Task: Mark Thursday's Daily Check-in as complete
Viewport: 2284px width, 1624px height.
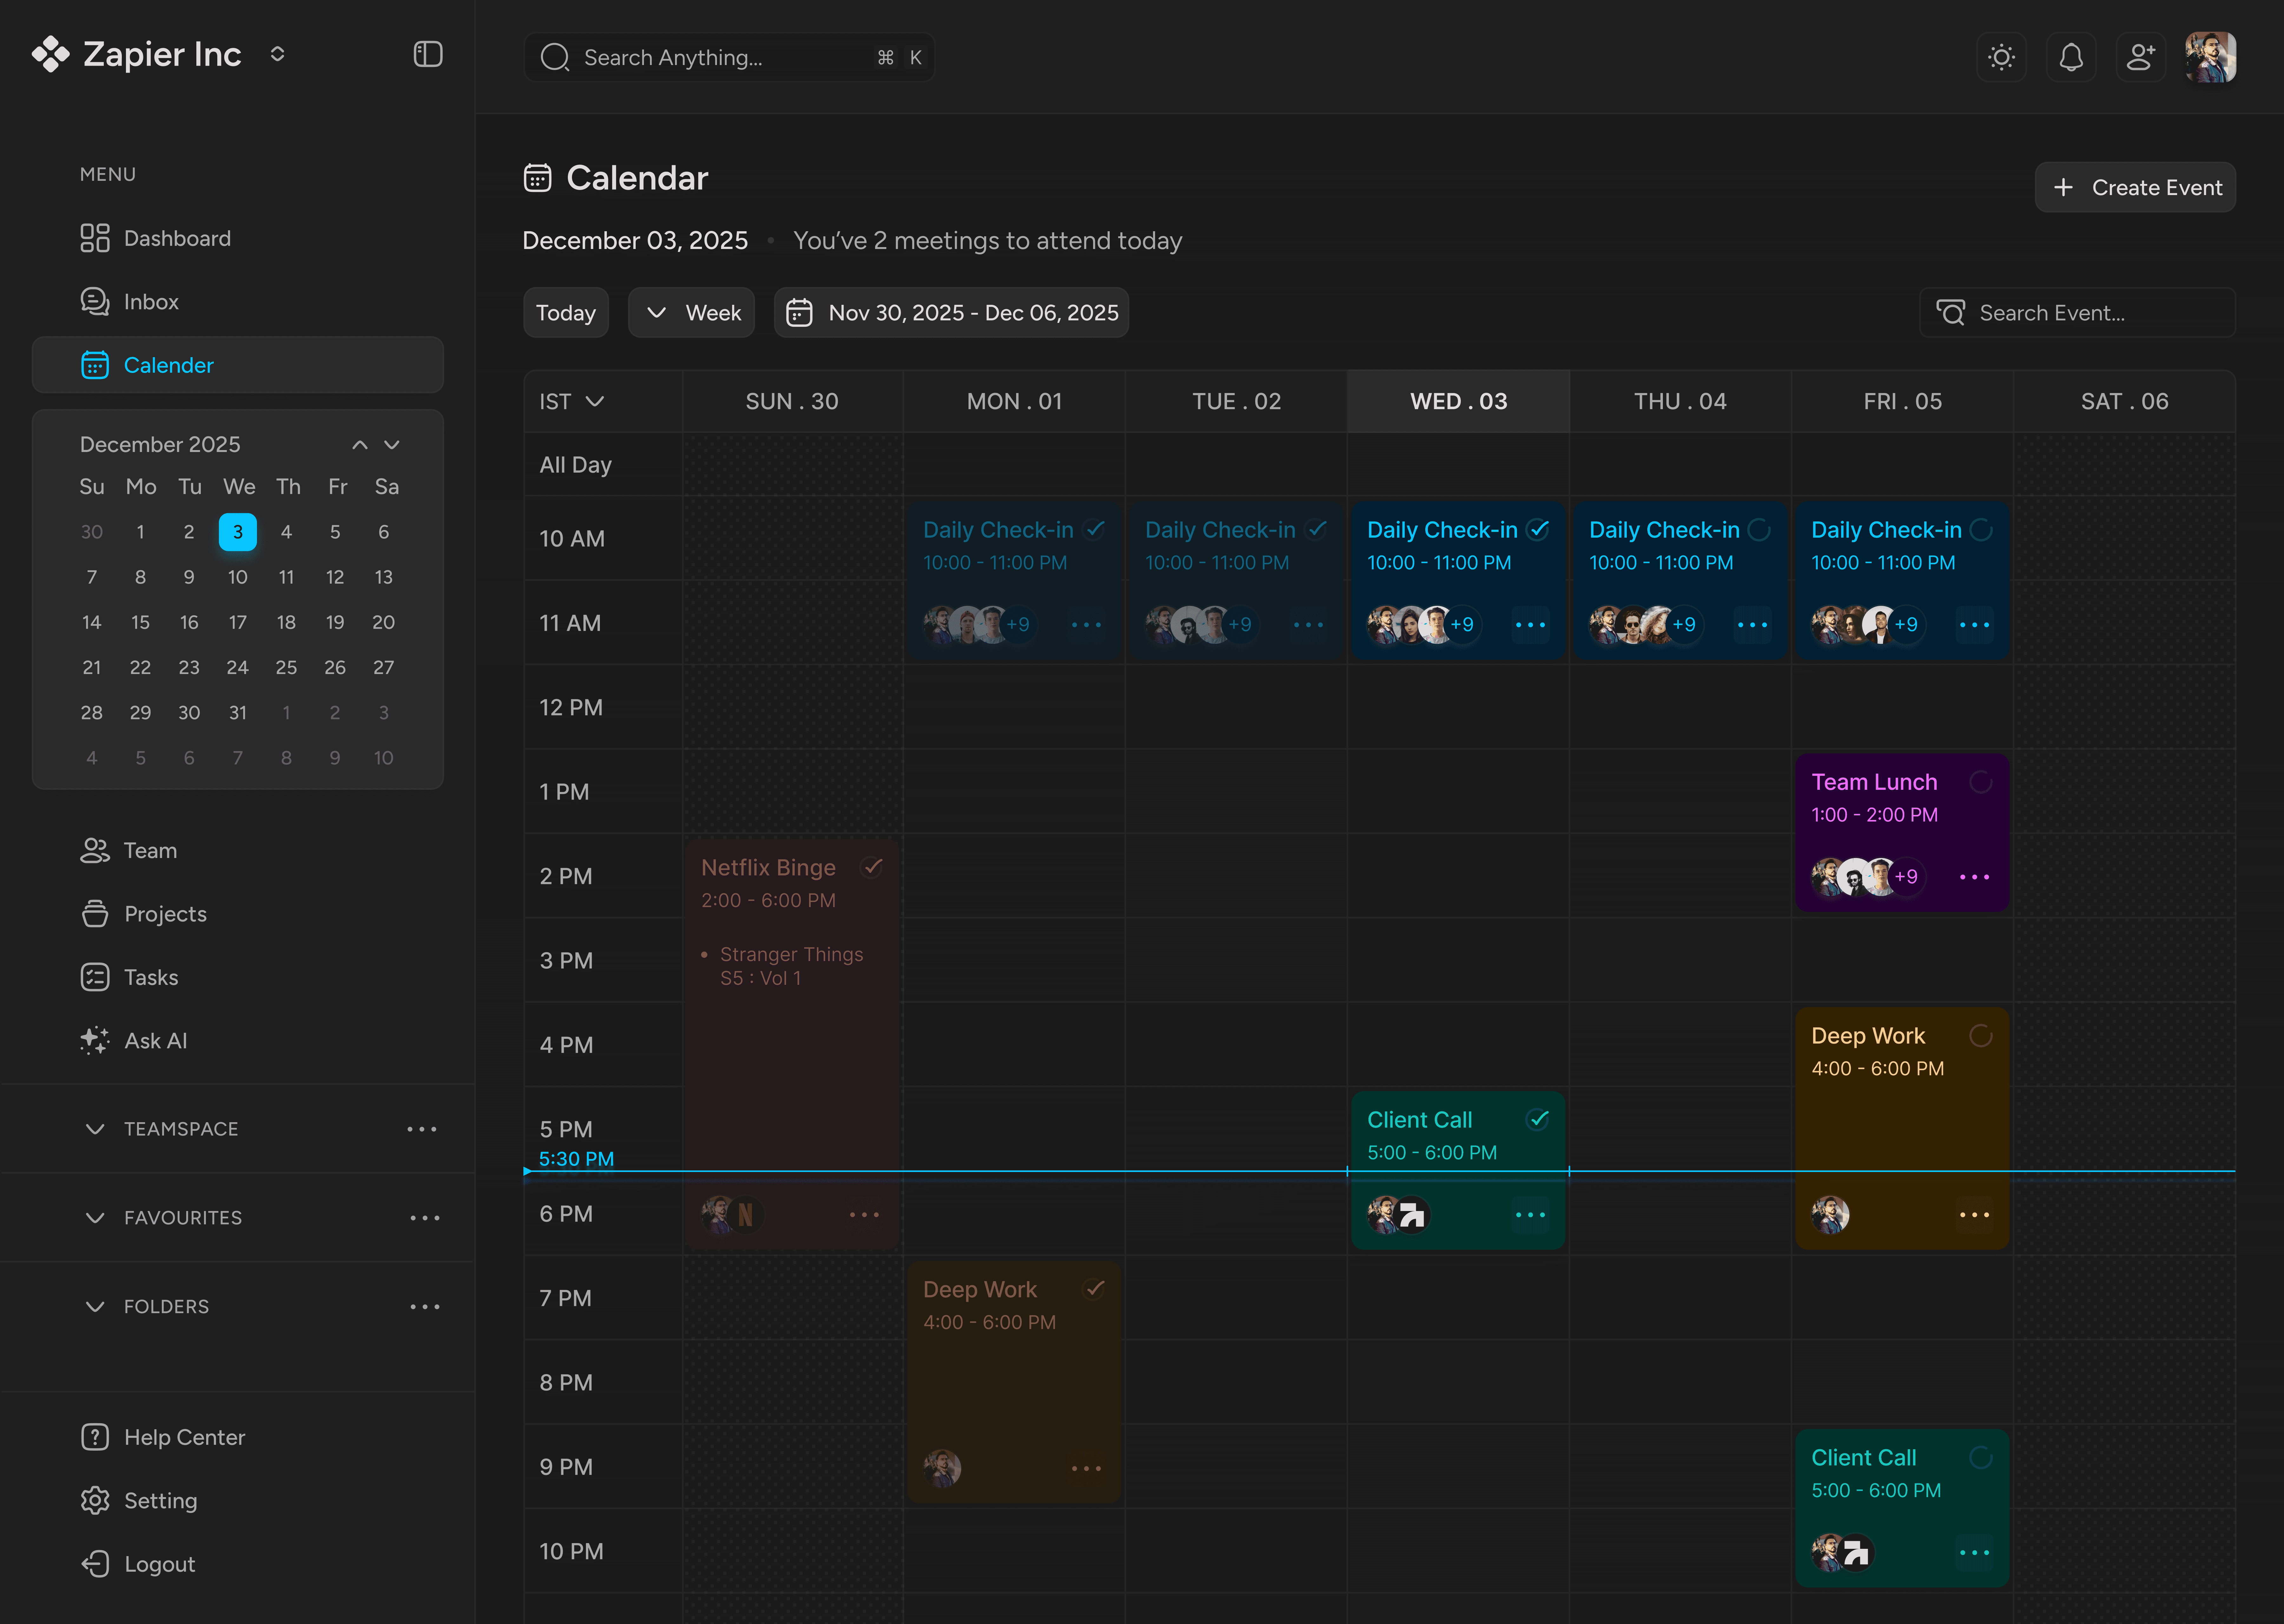Action: (x=1759, y=530)
